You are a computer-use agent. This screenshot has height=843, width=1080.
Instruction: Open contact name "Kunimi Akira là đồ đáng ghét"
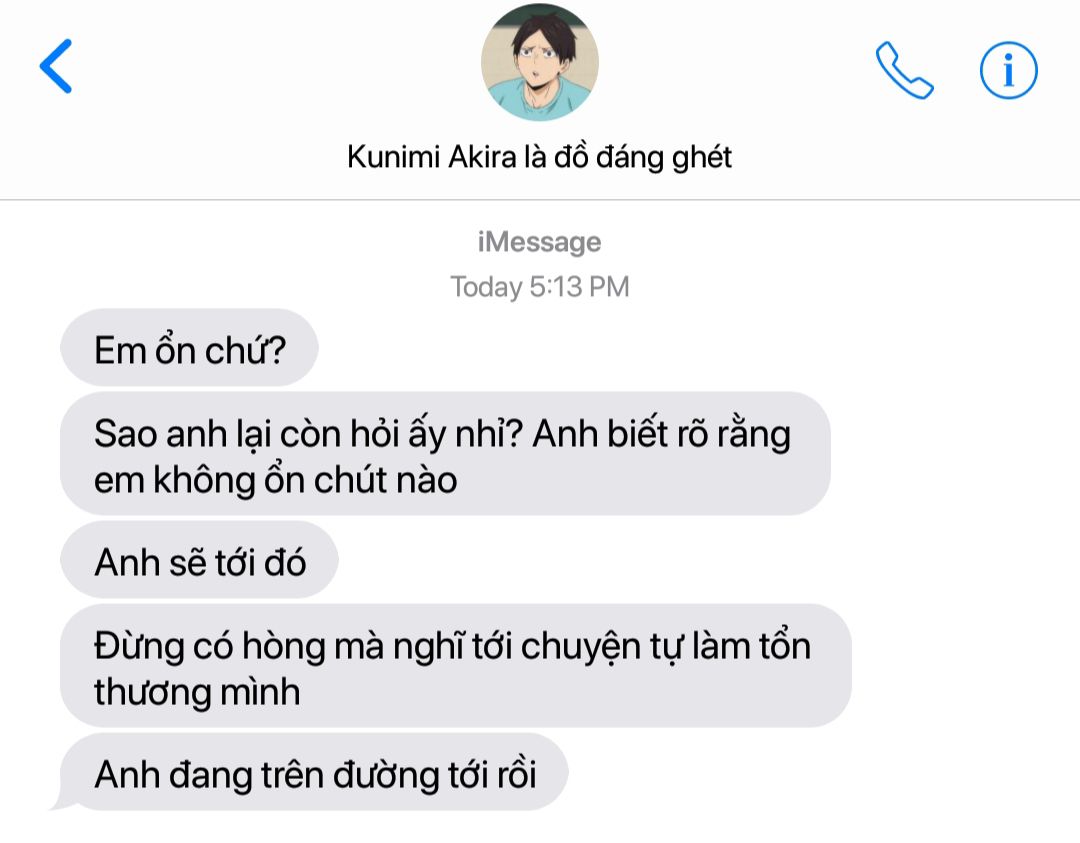click(x=539, y=157)
